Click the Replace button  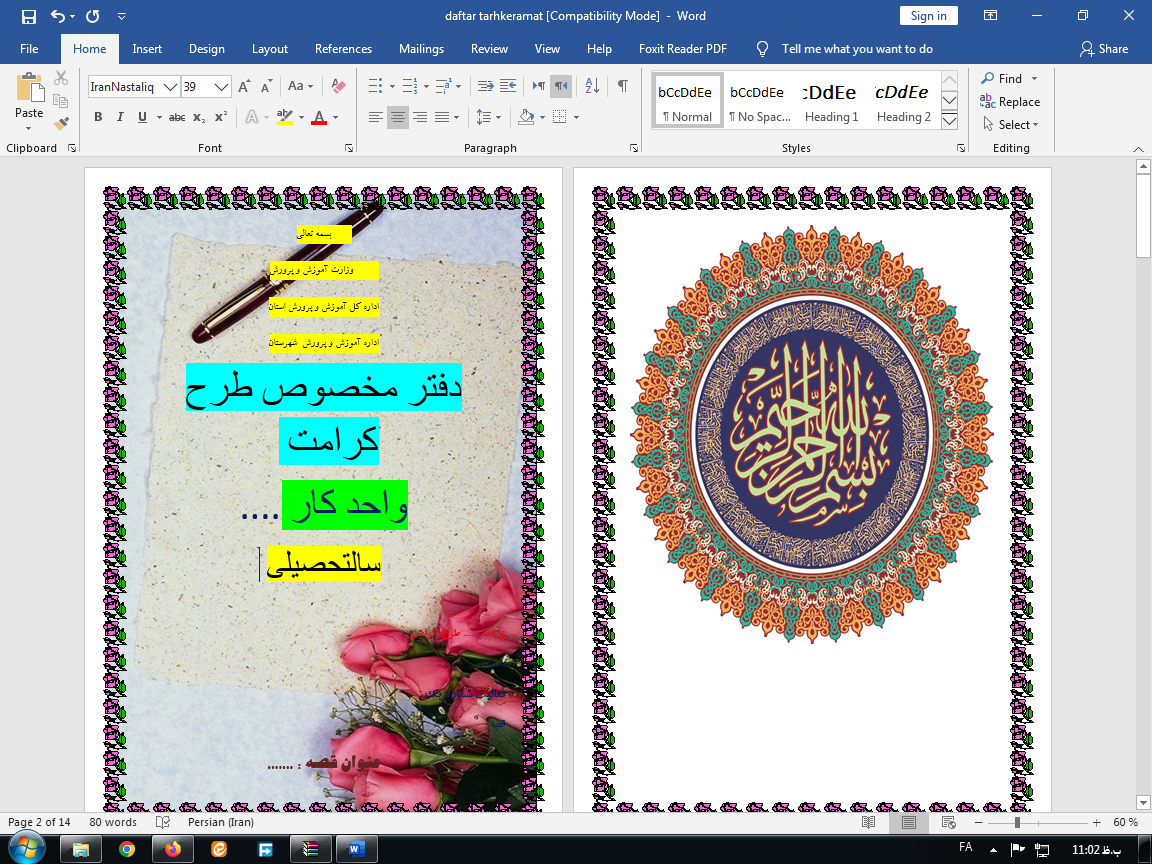click(1010, 102)
